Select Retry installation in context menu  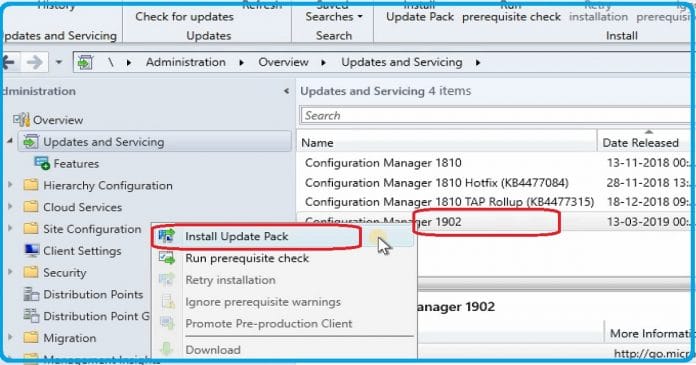click(x=282, y=280)
